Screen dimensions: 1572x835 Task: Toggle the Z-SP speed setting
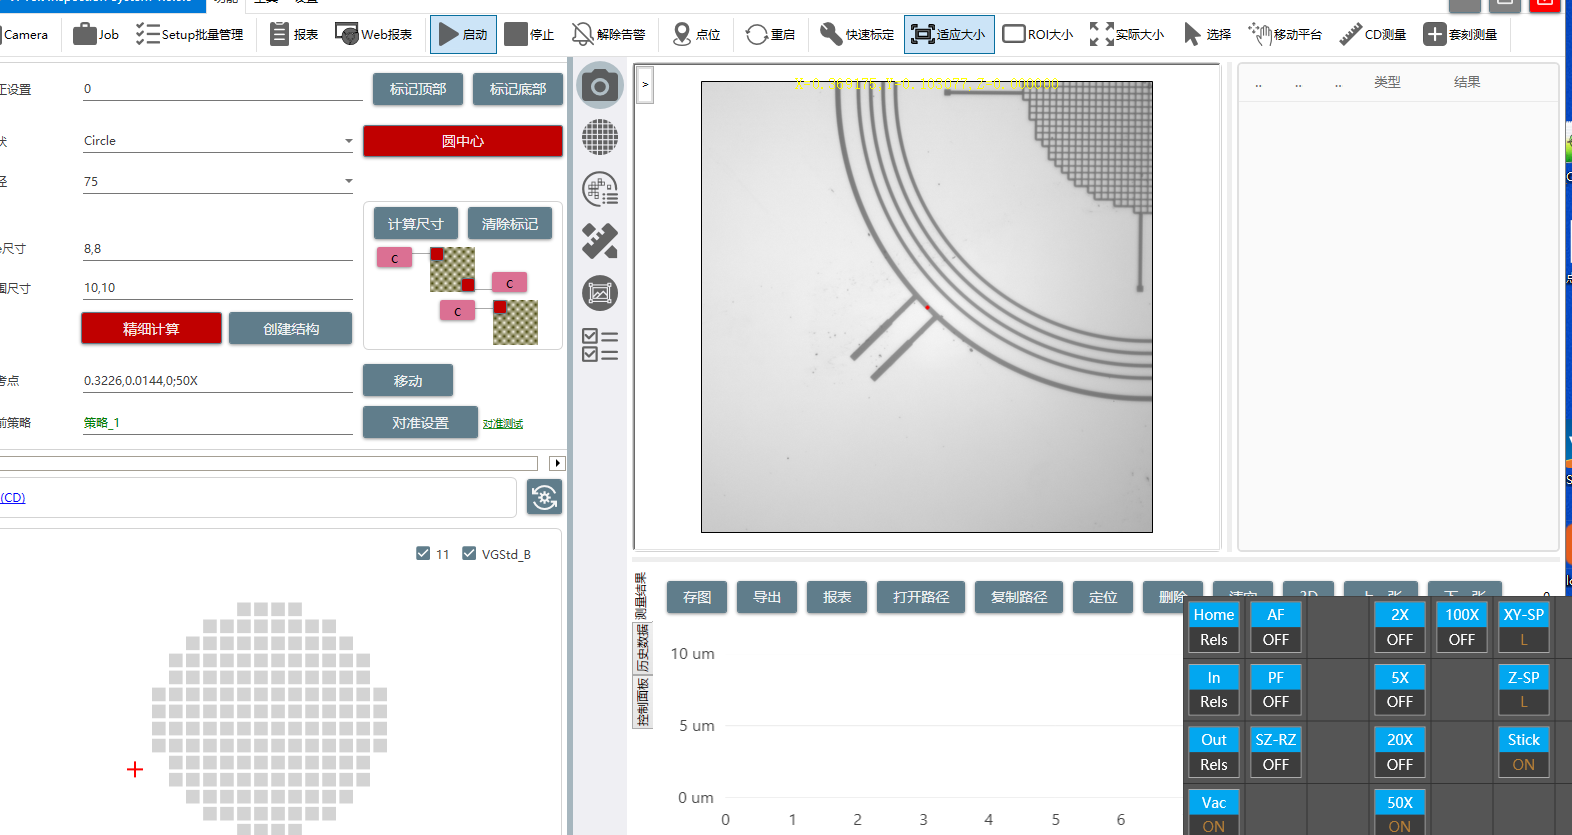1524,690
